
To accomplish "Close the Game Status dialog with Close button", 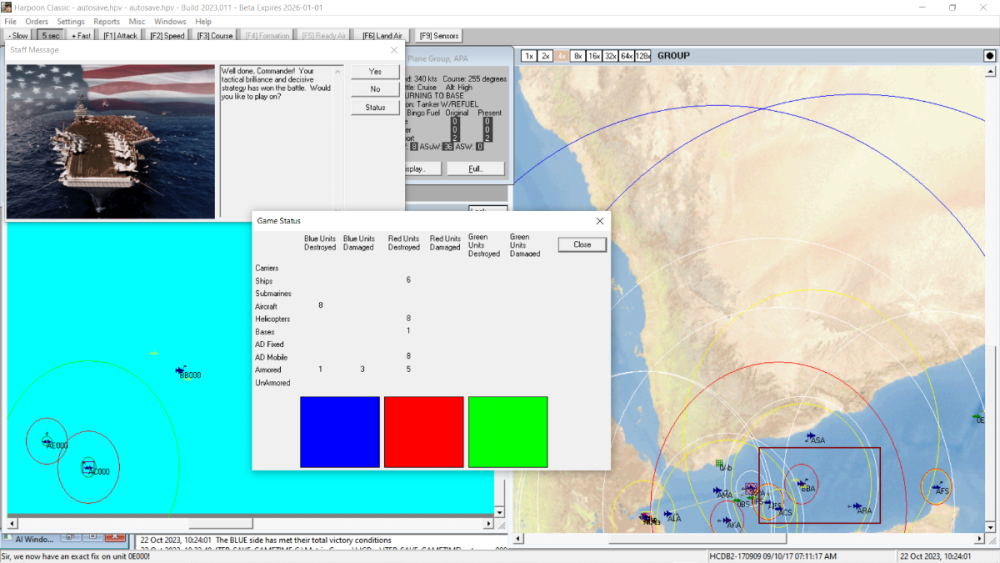I will 582,244.
